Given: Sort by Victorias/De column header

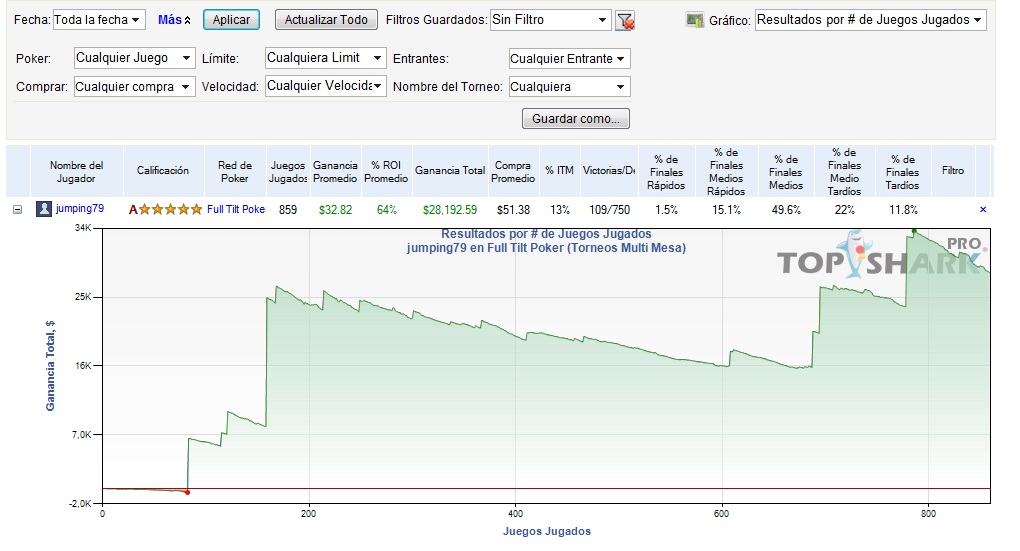Looking at the screenshot, I should [609, 170].
